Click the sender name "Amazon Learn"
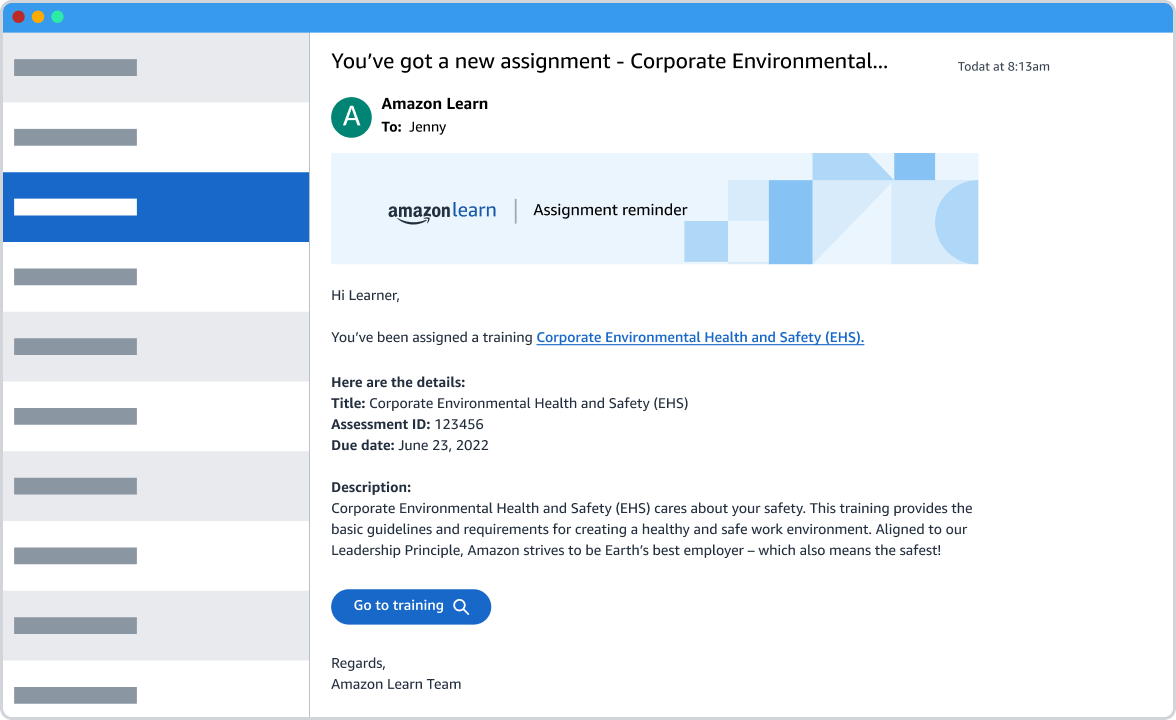The height and width of the screenshot is (720, 1176). point(435,104)
